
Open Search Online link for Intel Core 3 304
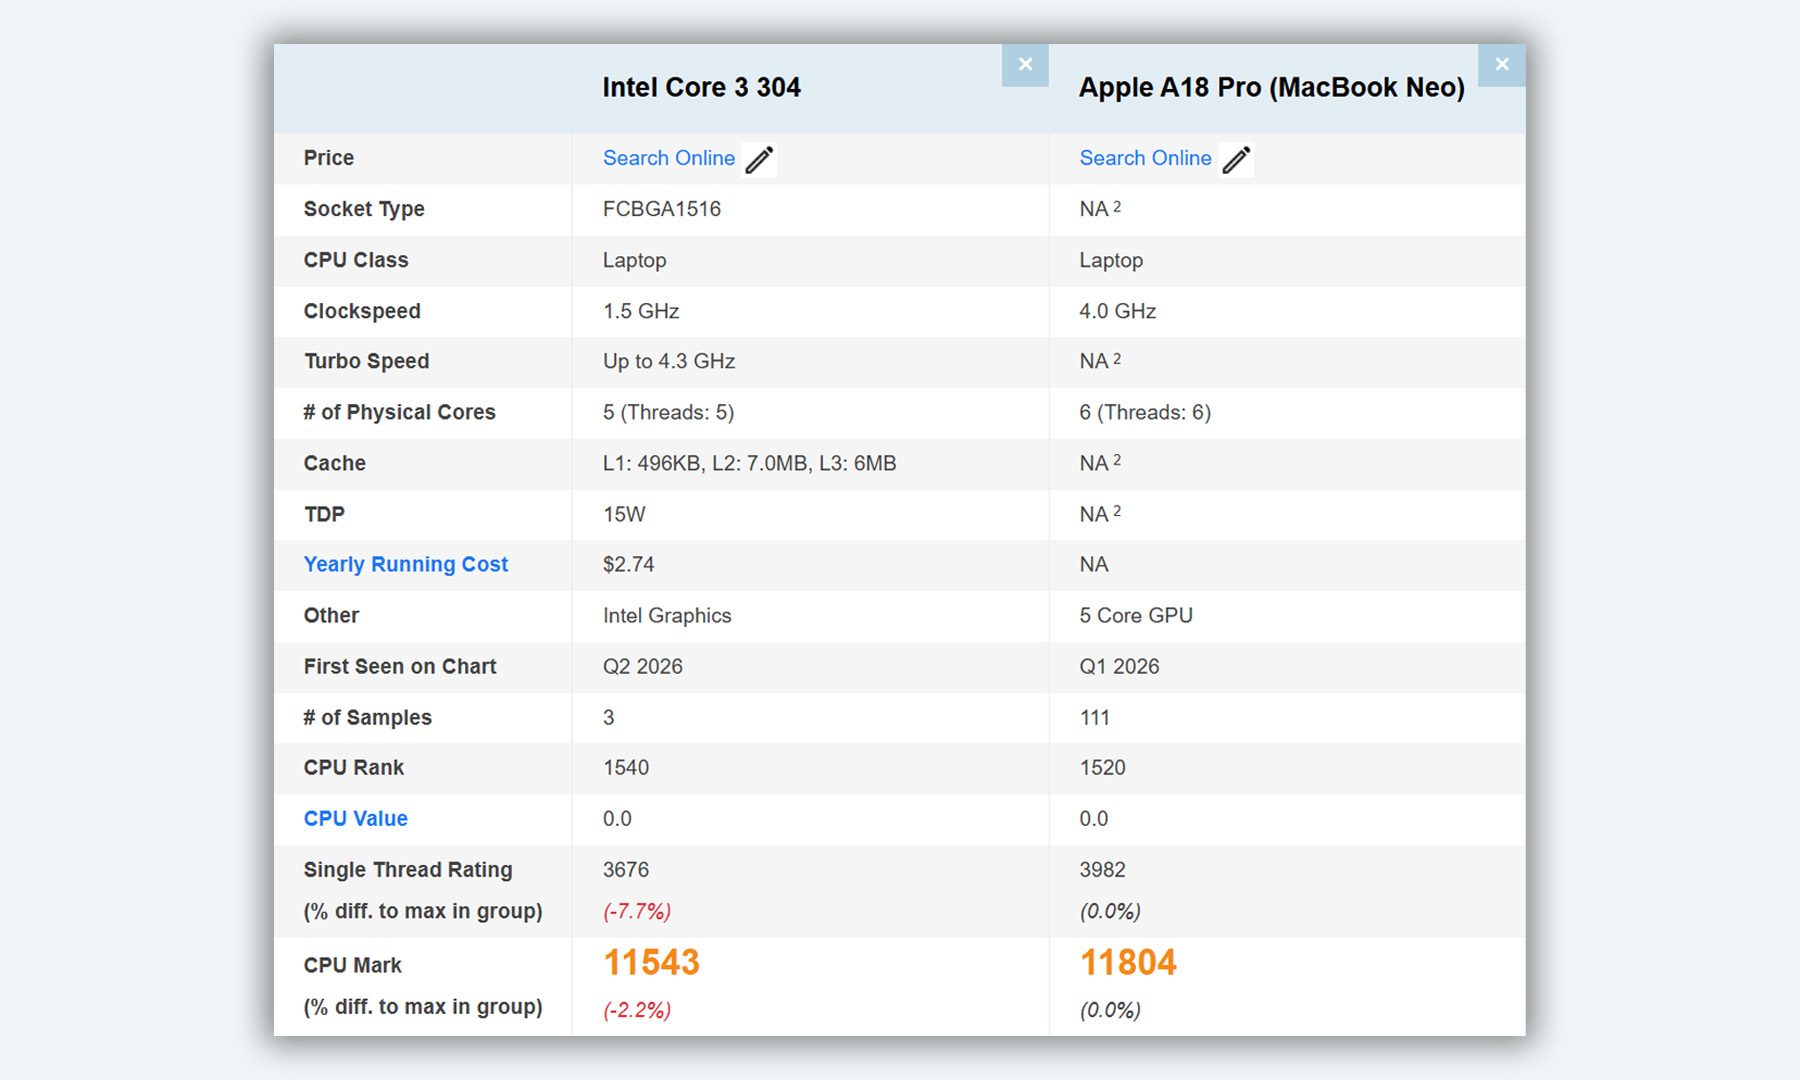click(x=669, y=158)
